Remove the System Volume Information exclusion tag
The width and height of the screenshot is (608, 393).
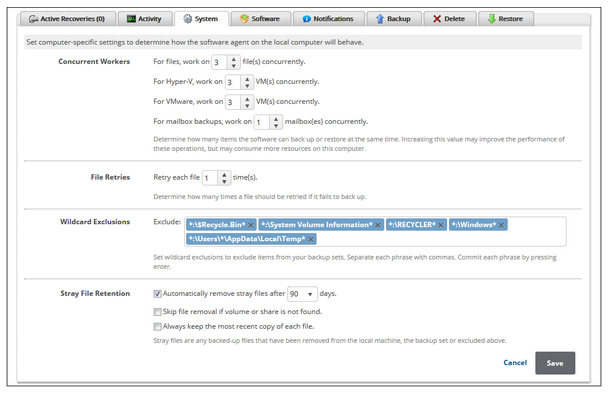(378, 225)
